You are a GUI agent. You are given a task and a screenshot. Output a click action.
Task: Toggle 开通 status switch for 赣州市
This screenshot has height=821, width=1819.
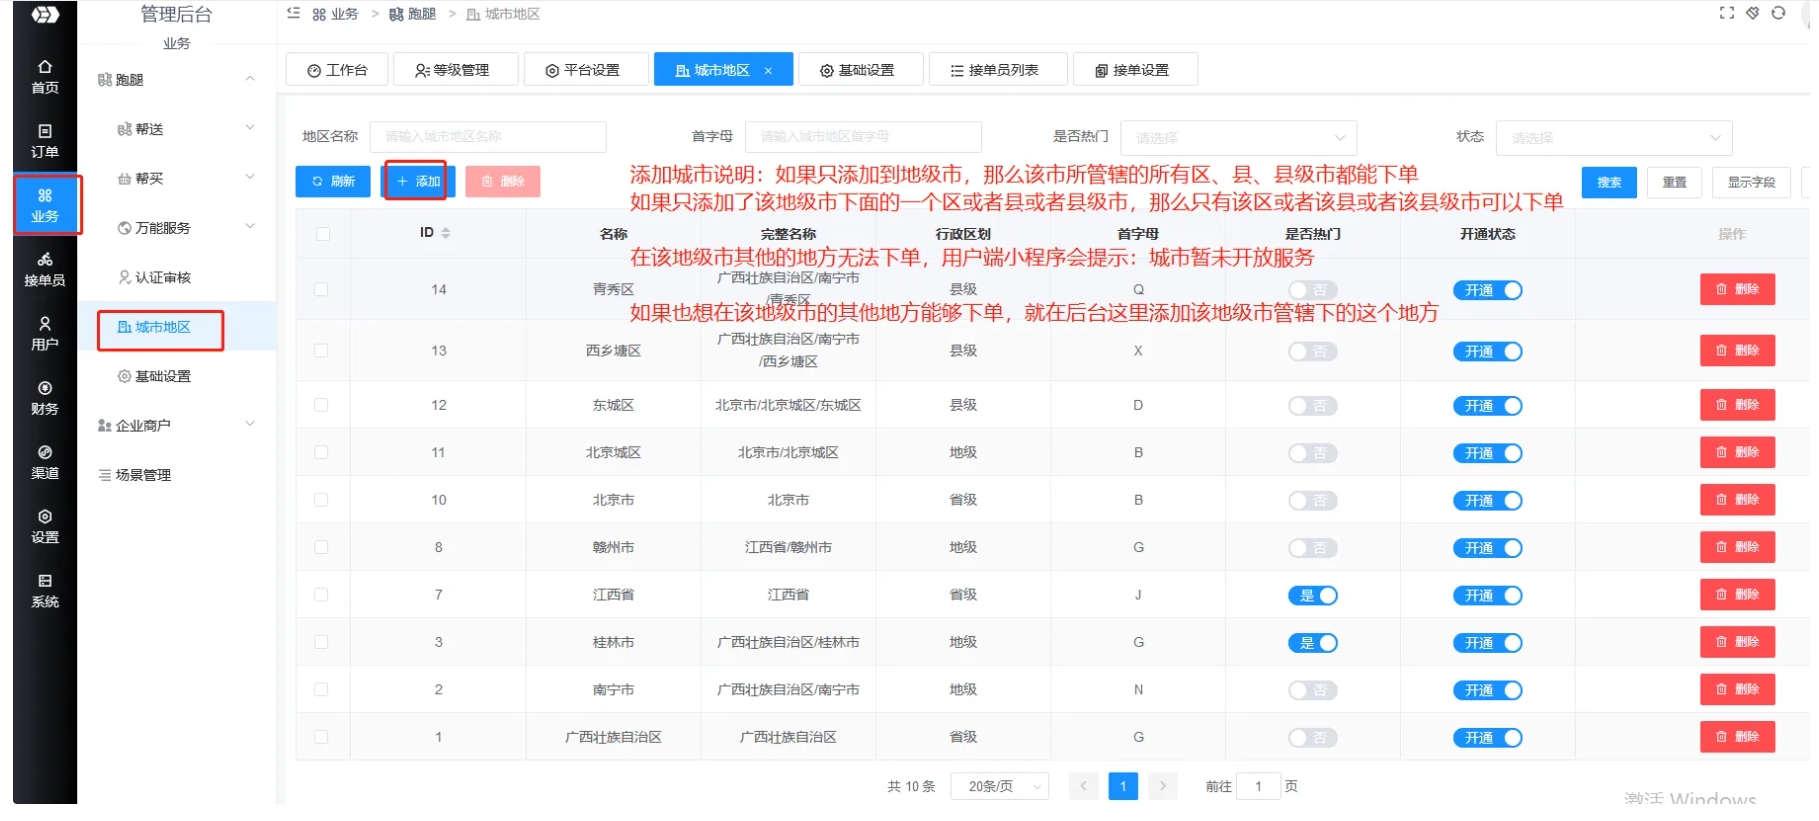(1487, 548)
